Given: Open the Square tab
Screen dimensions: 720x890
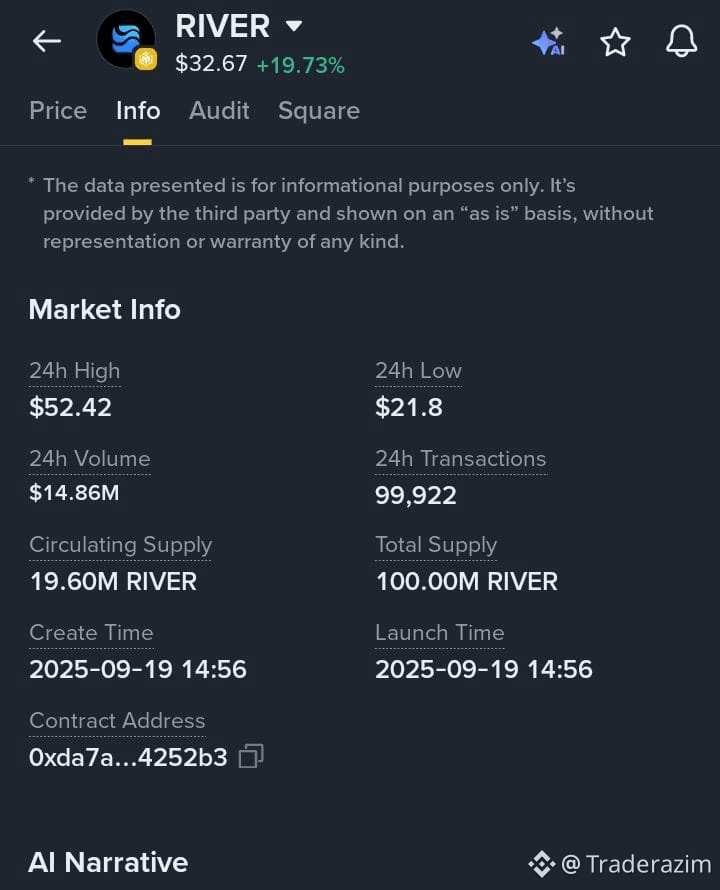Looking at the screenshot, I should (319, 111).
